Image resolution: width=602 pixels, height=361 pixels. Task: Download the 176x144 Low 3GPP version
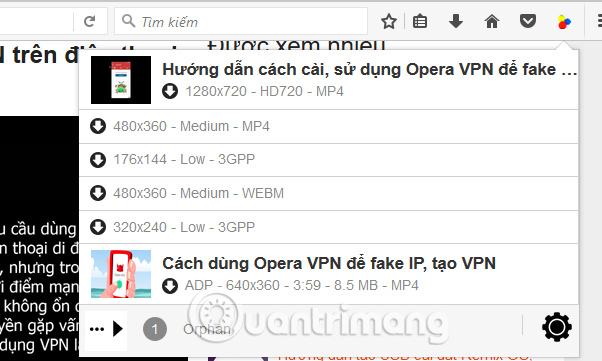coord(98,160)
